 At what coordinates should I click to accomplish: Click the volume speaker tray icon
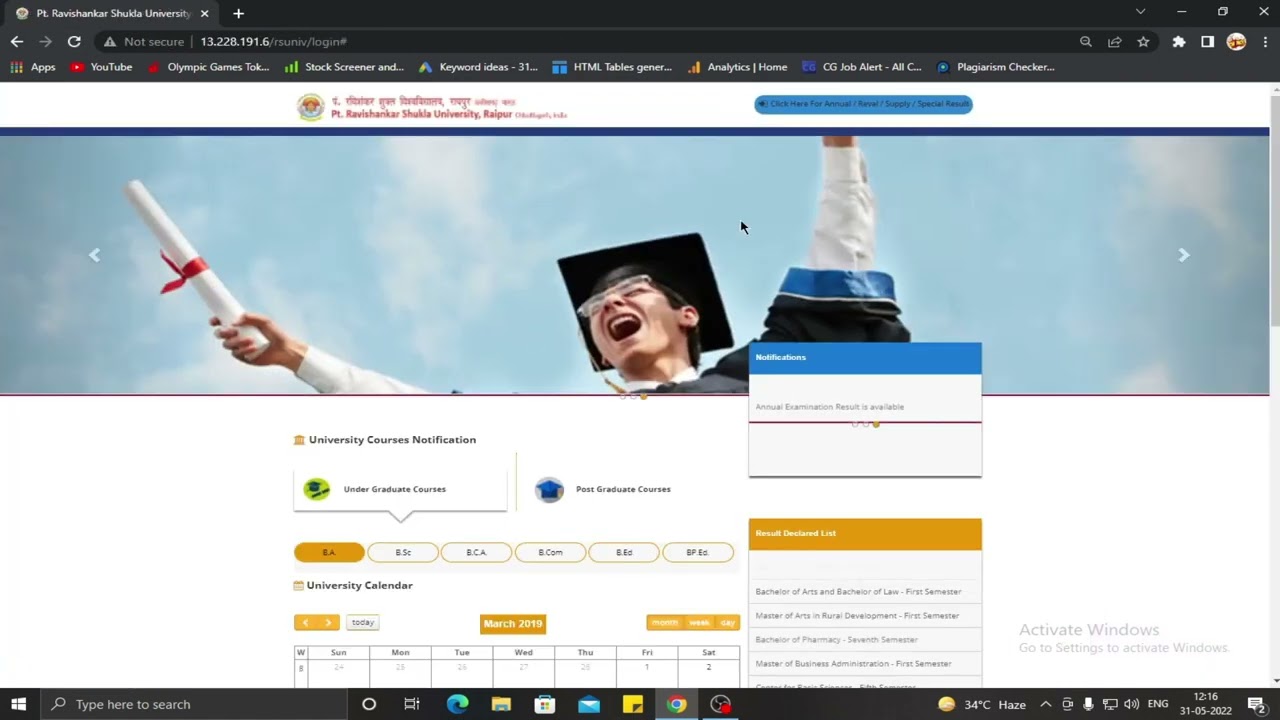[x=1131, y=704]
